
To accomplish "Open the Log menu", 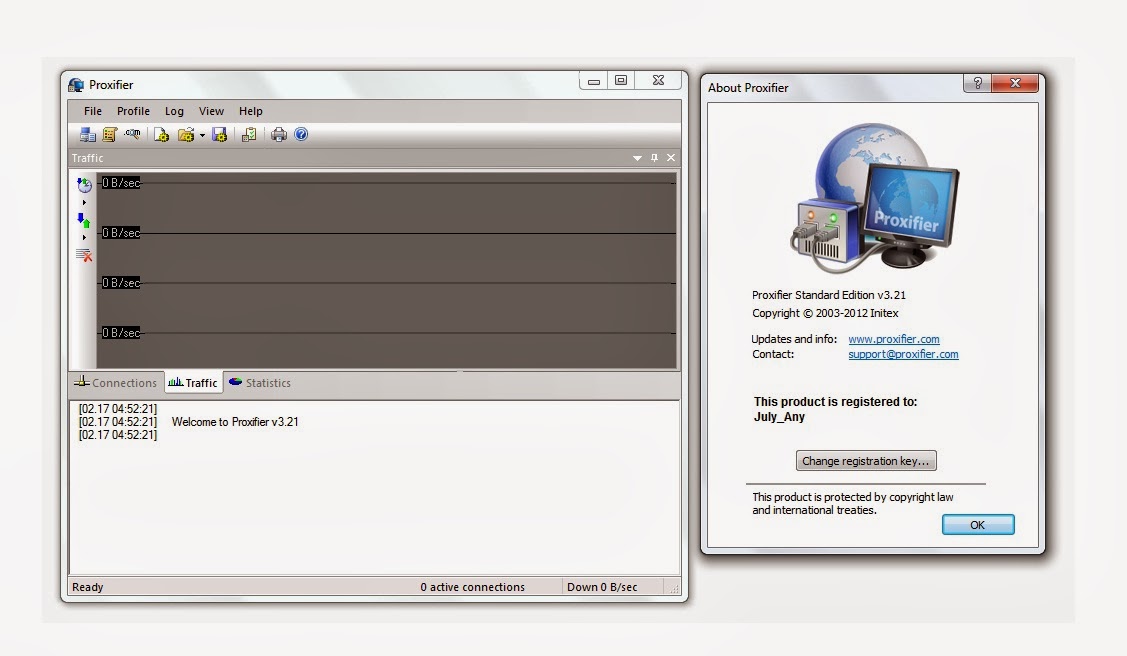I will (174, 111).
